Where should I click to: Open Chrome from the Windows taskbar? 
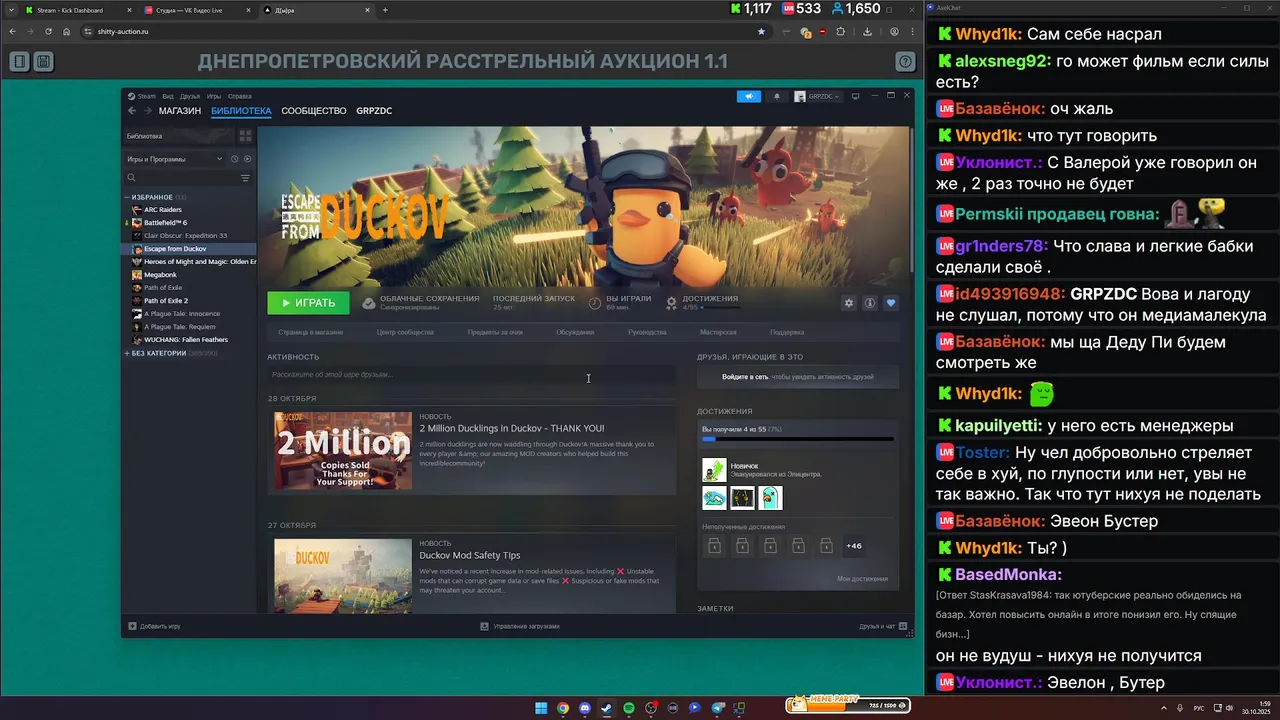(563, 708)
